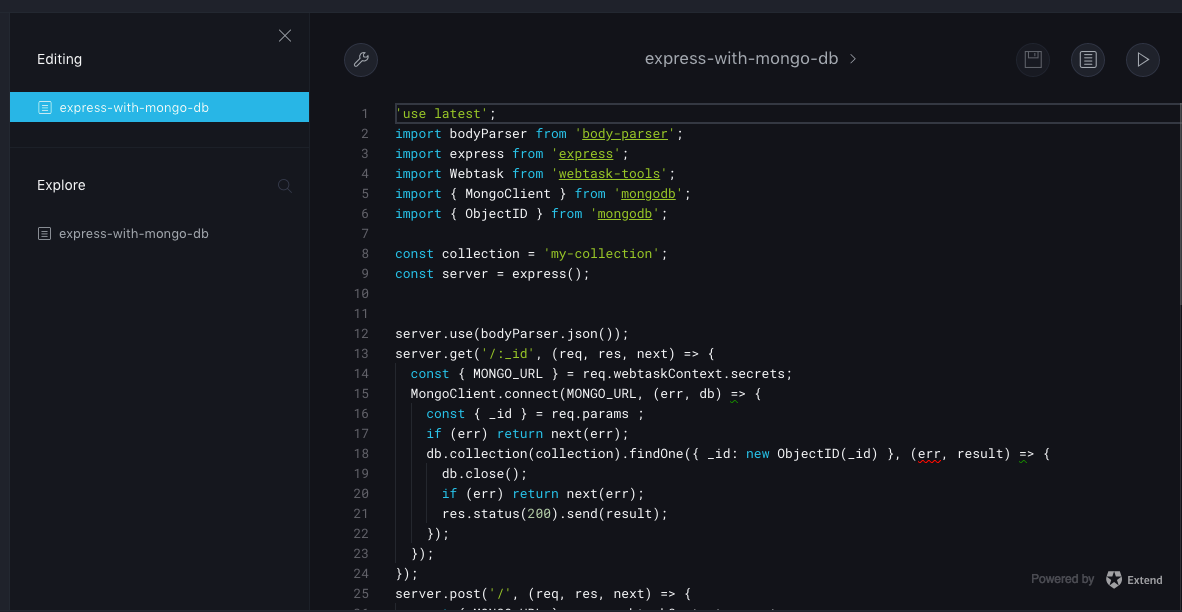The image size is (1182, 612).
Task: Click the editor scrollbar on the right
Action: (1177, 200)
